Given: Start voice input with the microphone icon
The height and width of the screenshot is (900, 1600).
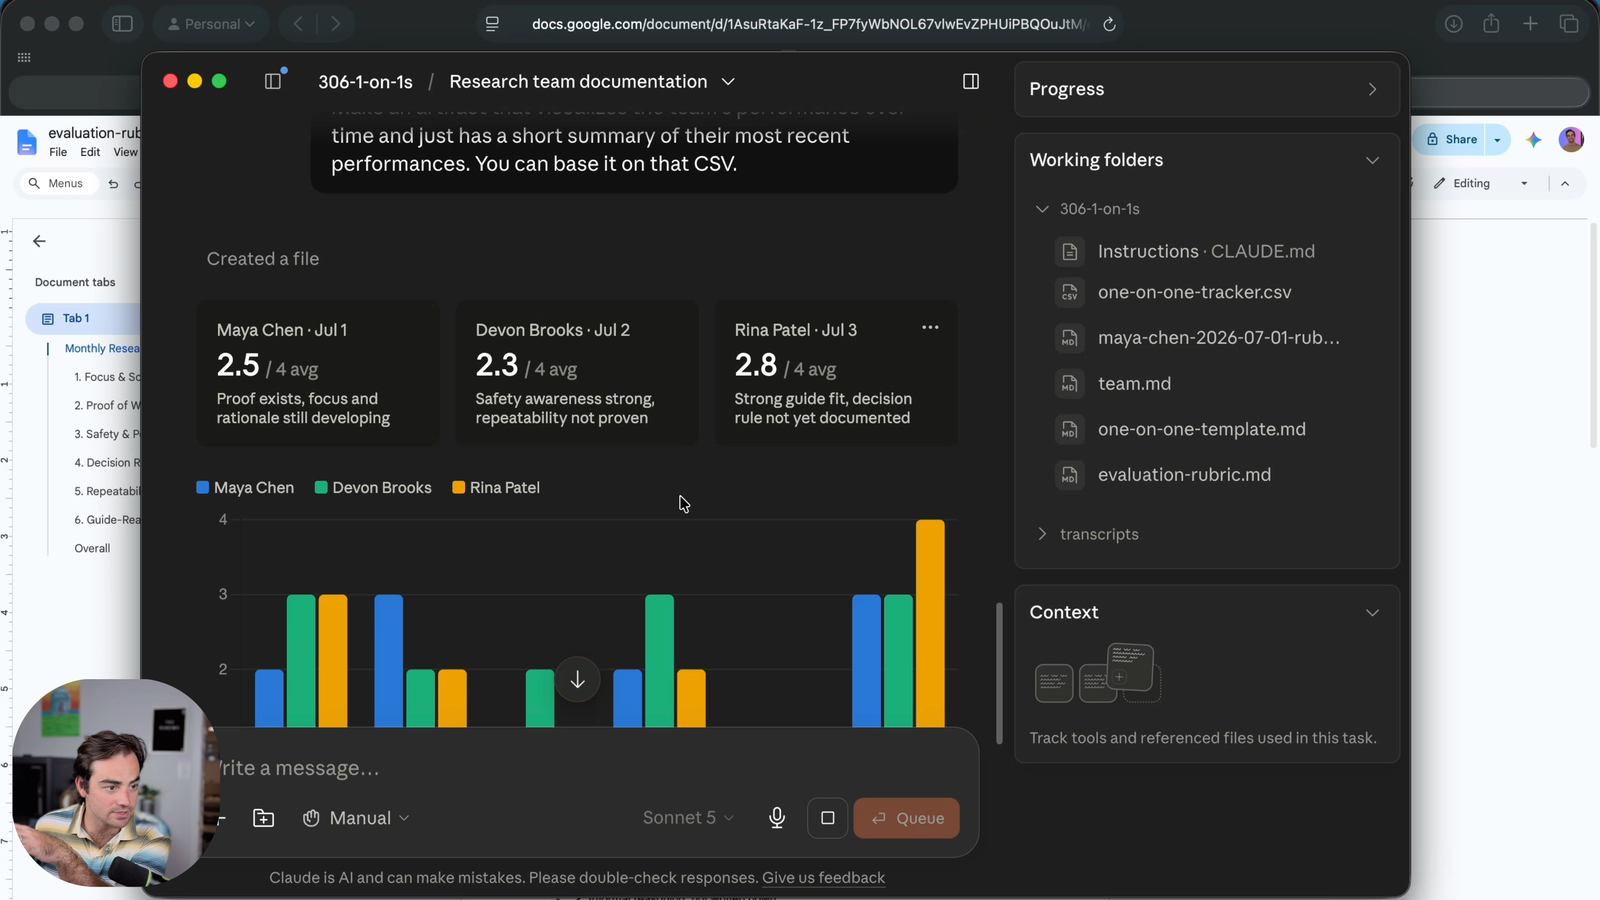Looking at the screenshot, I should pyautogui.click(x=777, y=818).
